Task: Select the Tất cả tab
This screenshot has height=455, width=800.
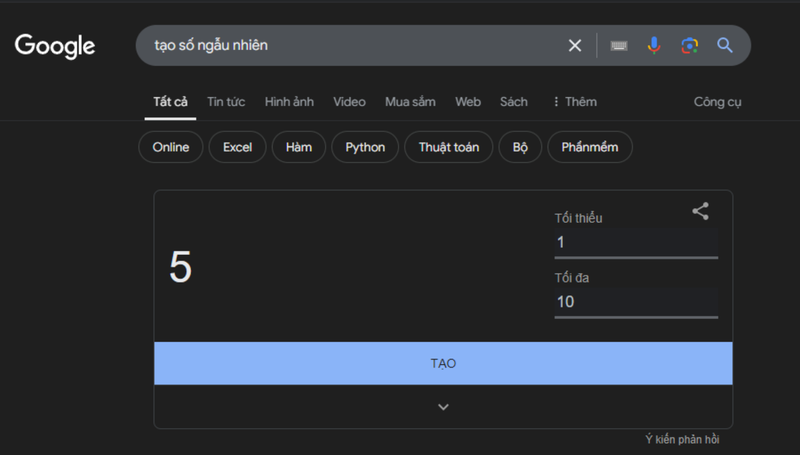Action: pyautogui.click(x=170, y=102)
